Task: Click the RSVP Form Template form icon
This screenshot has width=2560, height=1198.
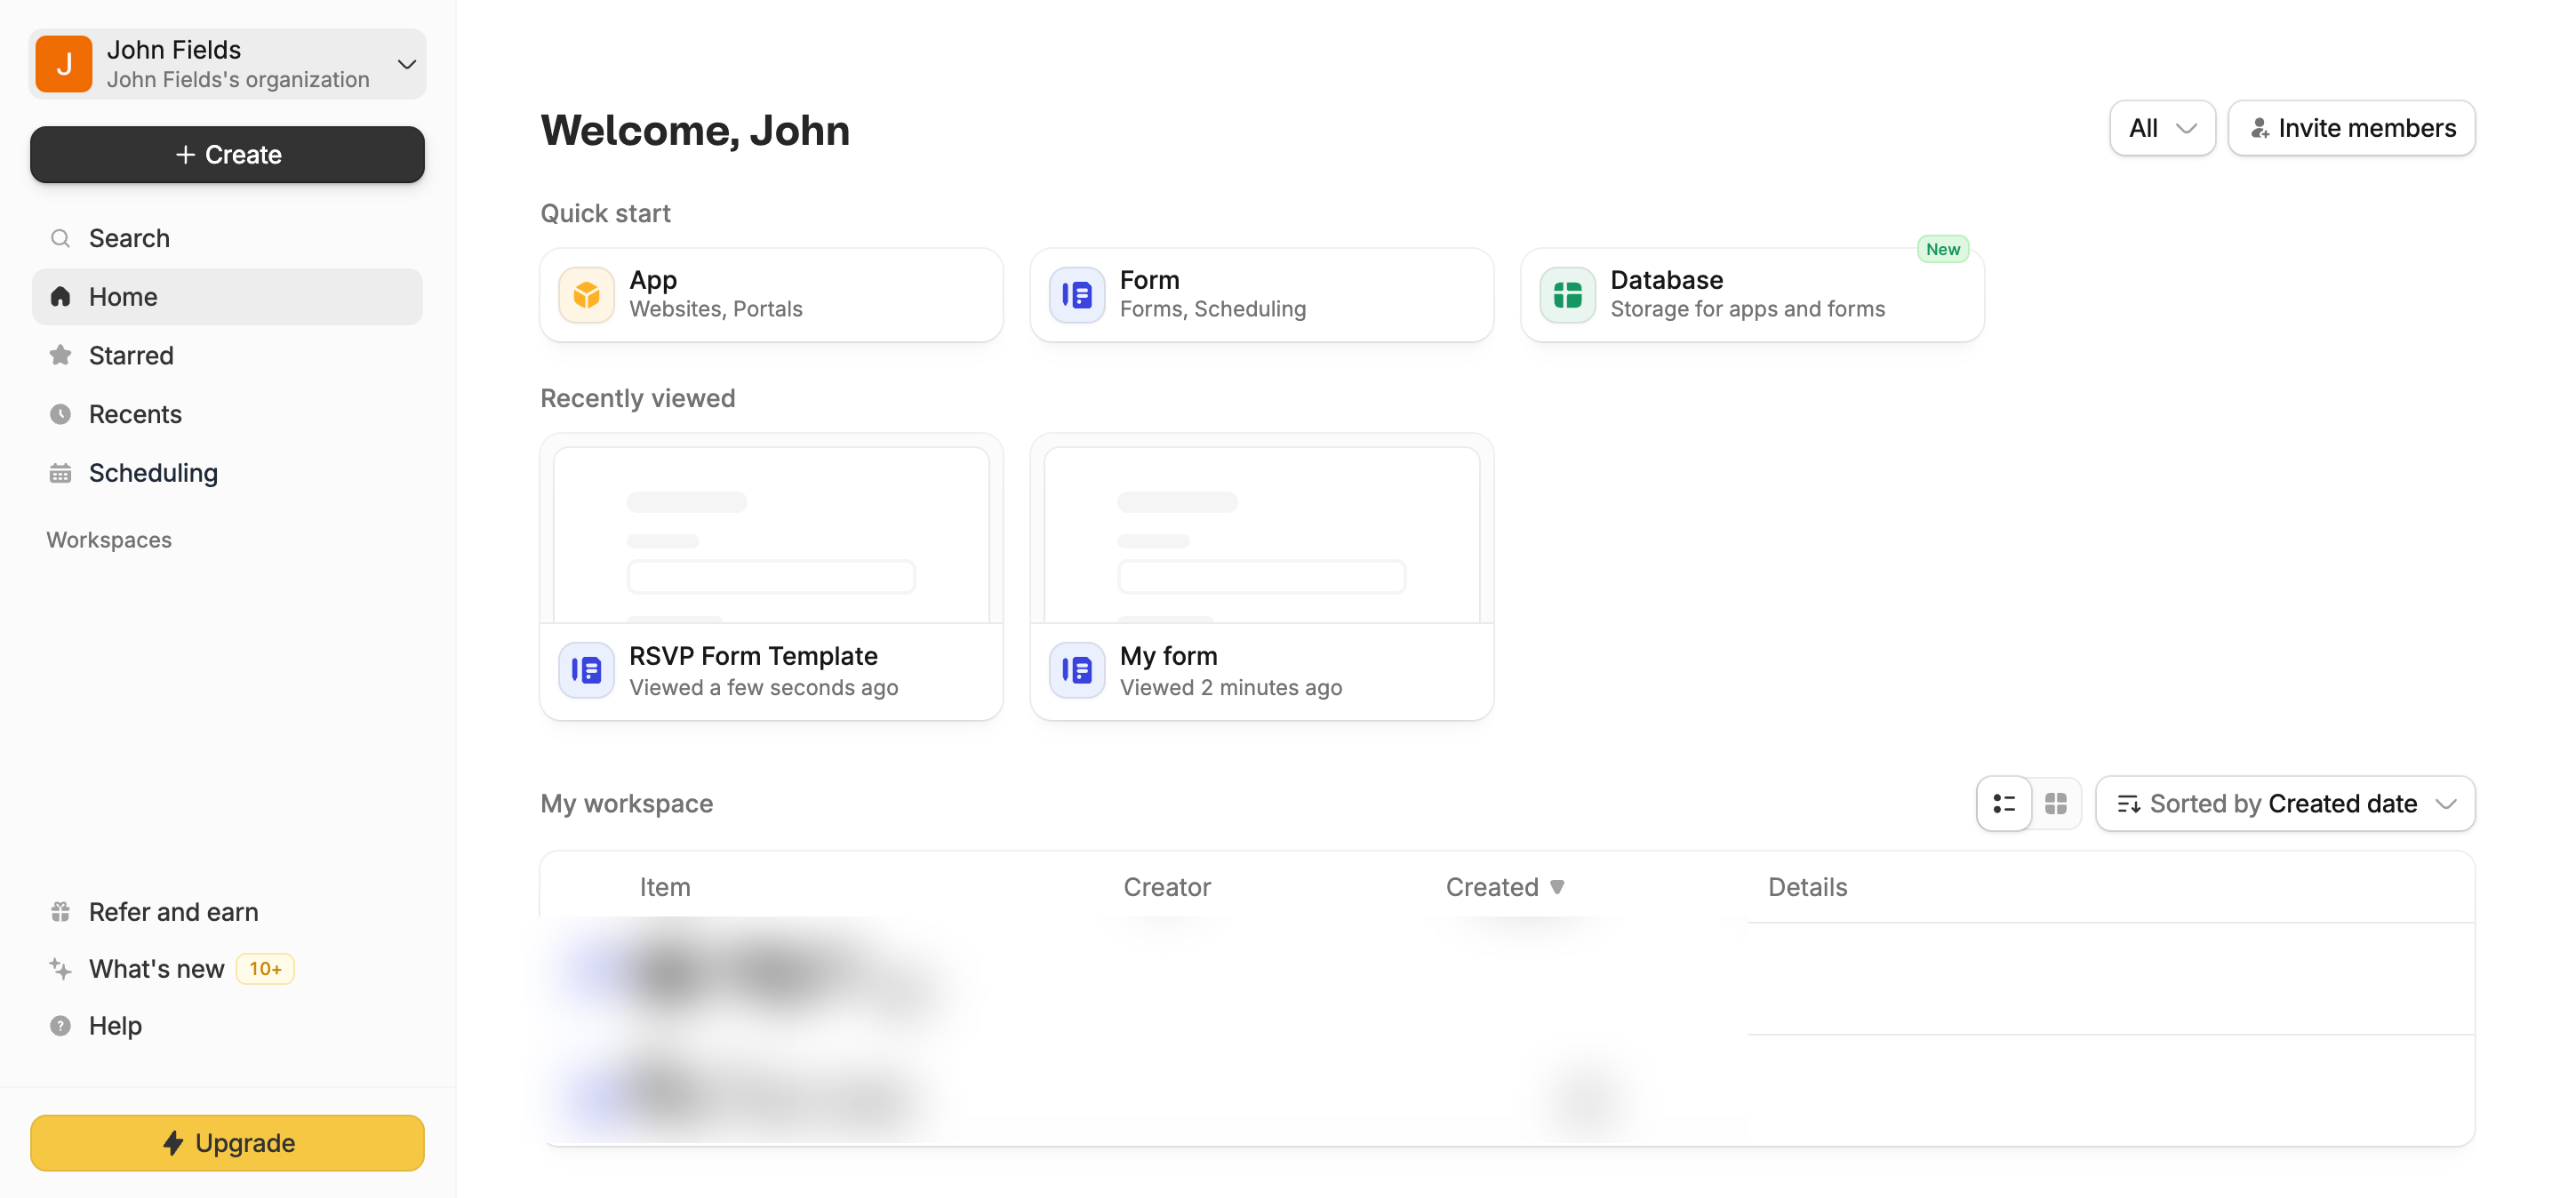Action: point(586,670)
